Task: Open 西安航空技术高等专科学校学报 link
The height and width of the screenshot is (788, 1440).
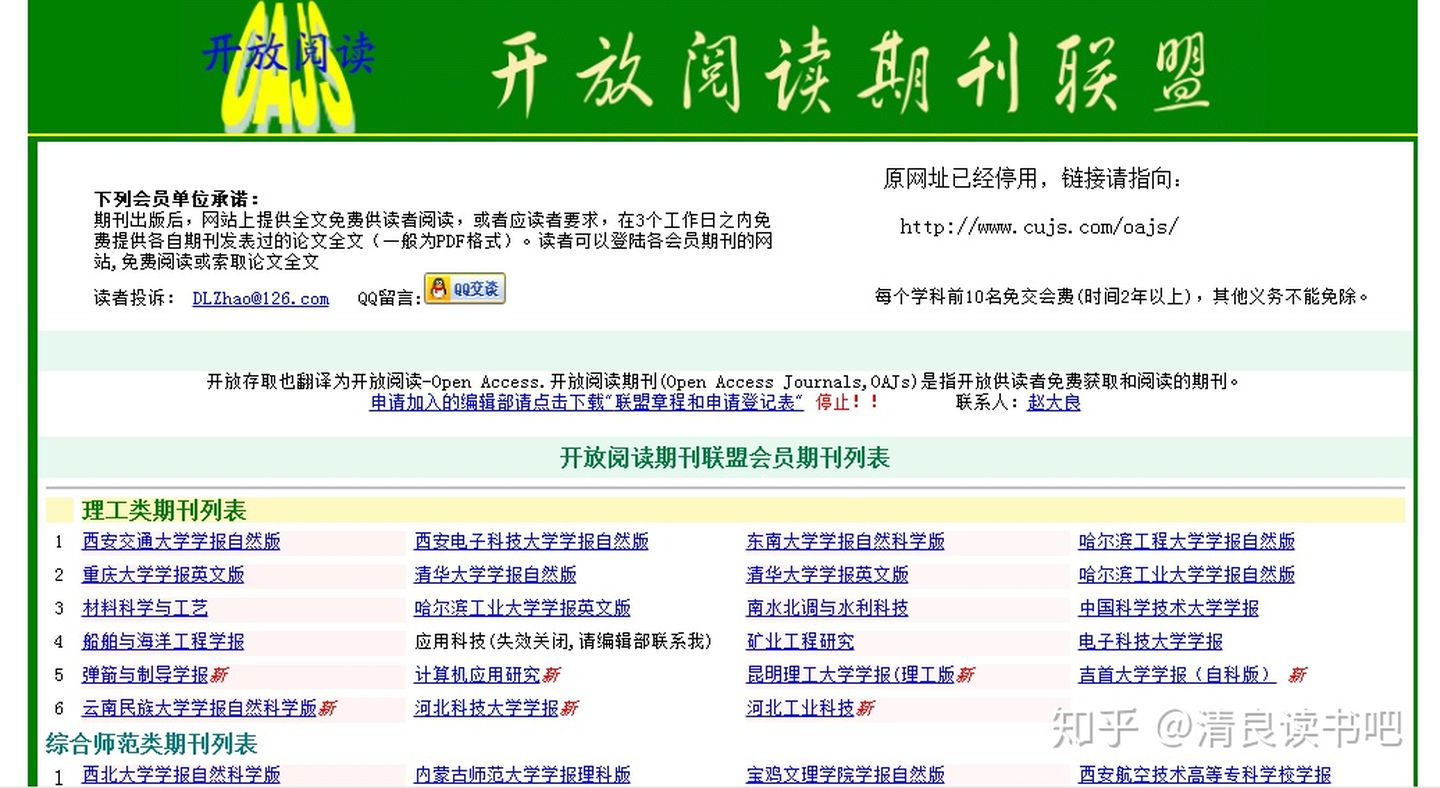Action: tap(1205, 775)
